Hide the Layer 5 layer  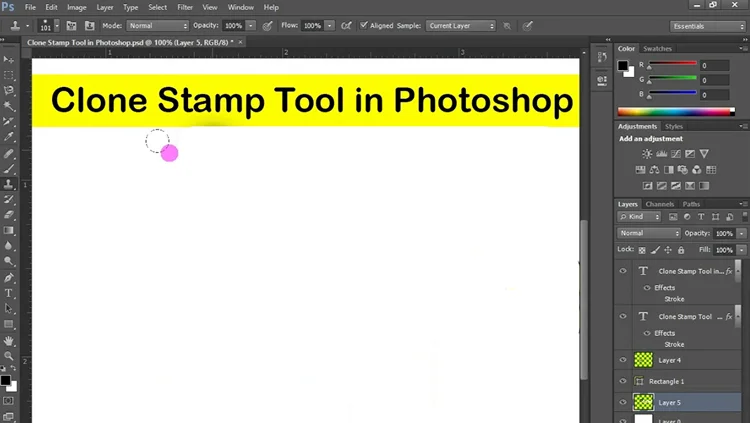(x=623, y=402)
